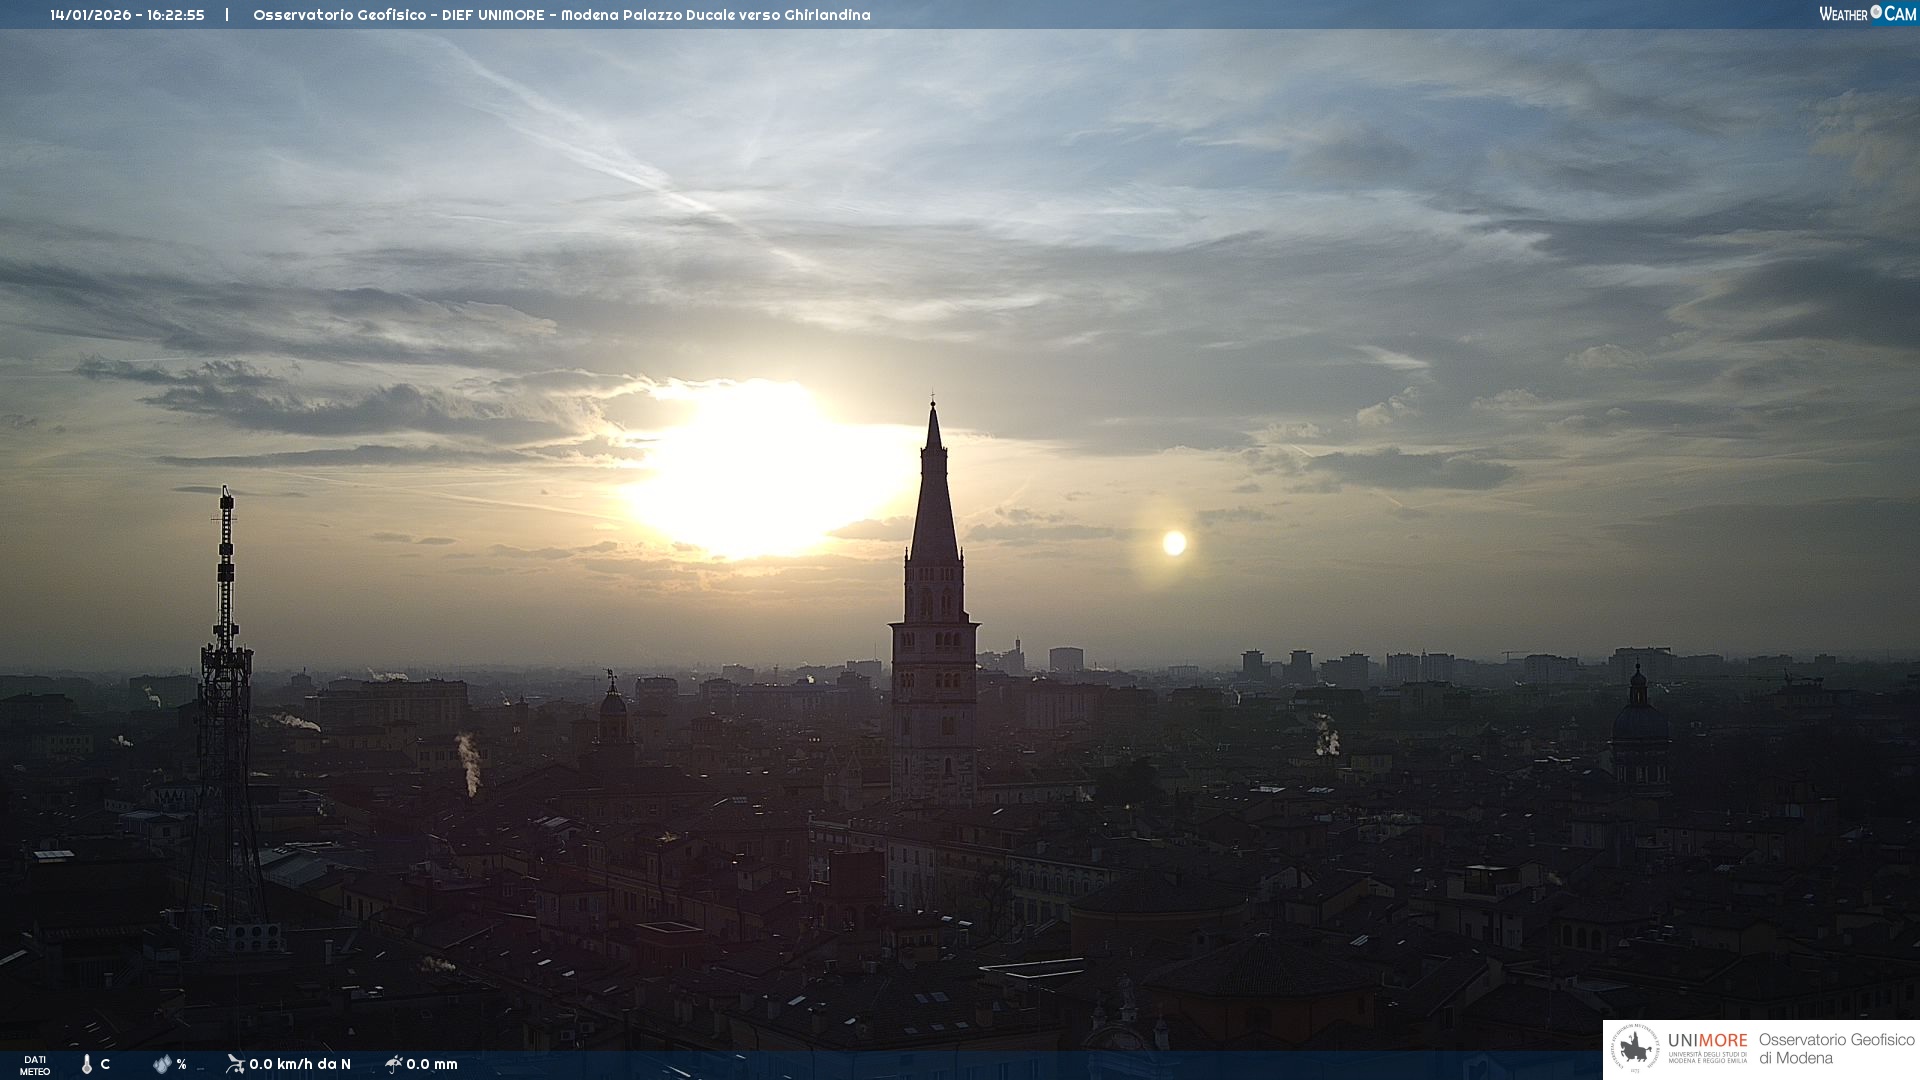The width and height of the screenshot is (1920, 1080).
Task: Click the wind vane icon
Action: coord(235,1064)
